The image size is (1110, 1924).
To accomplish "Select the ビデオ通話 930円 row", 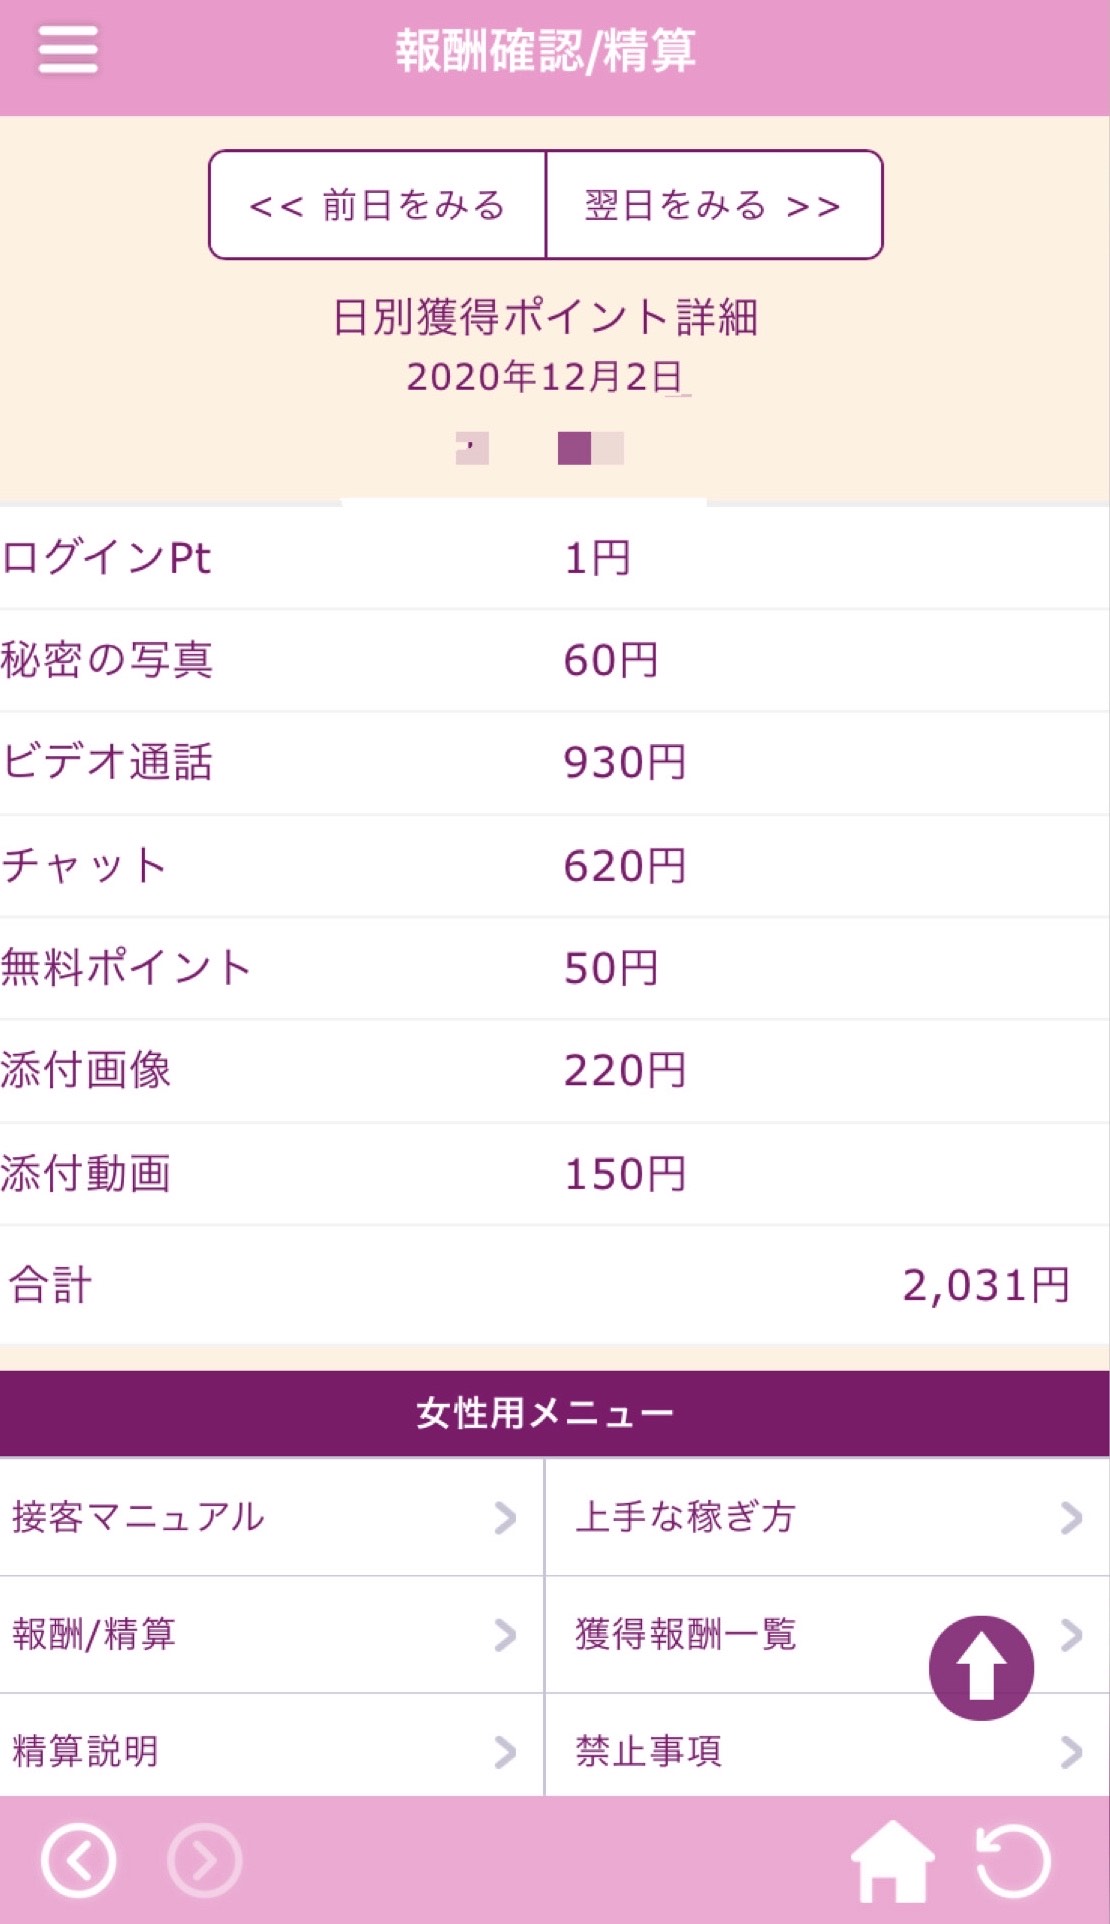I will tap(554, 763).
